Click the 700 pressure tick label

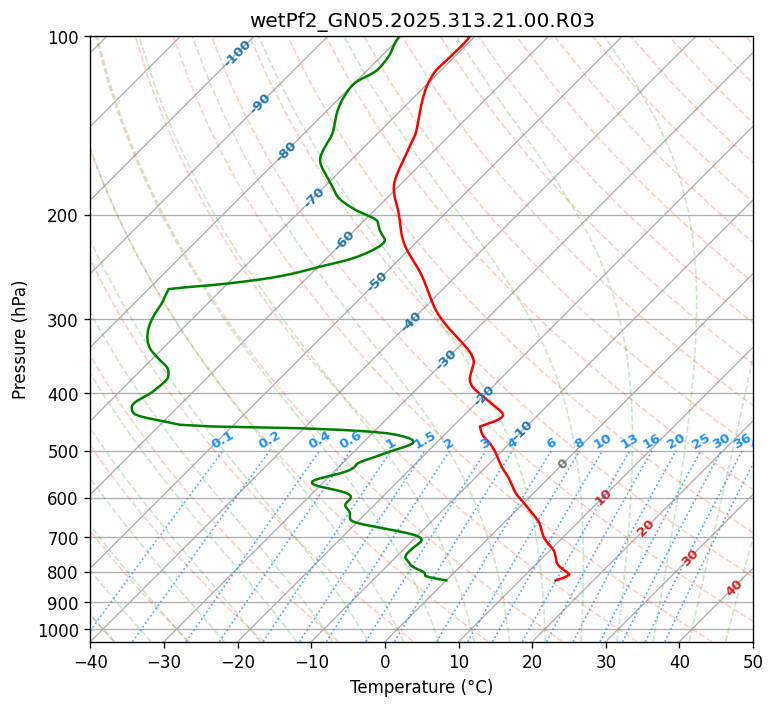[66, 538]
